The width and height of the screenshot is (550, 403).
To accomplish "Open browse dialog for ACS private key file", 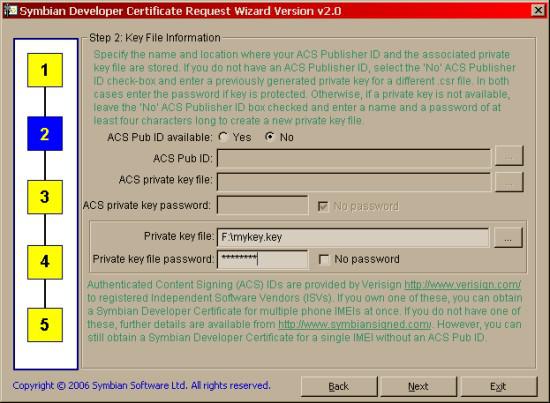I will 509,182.
